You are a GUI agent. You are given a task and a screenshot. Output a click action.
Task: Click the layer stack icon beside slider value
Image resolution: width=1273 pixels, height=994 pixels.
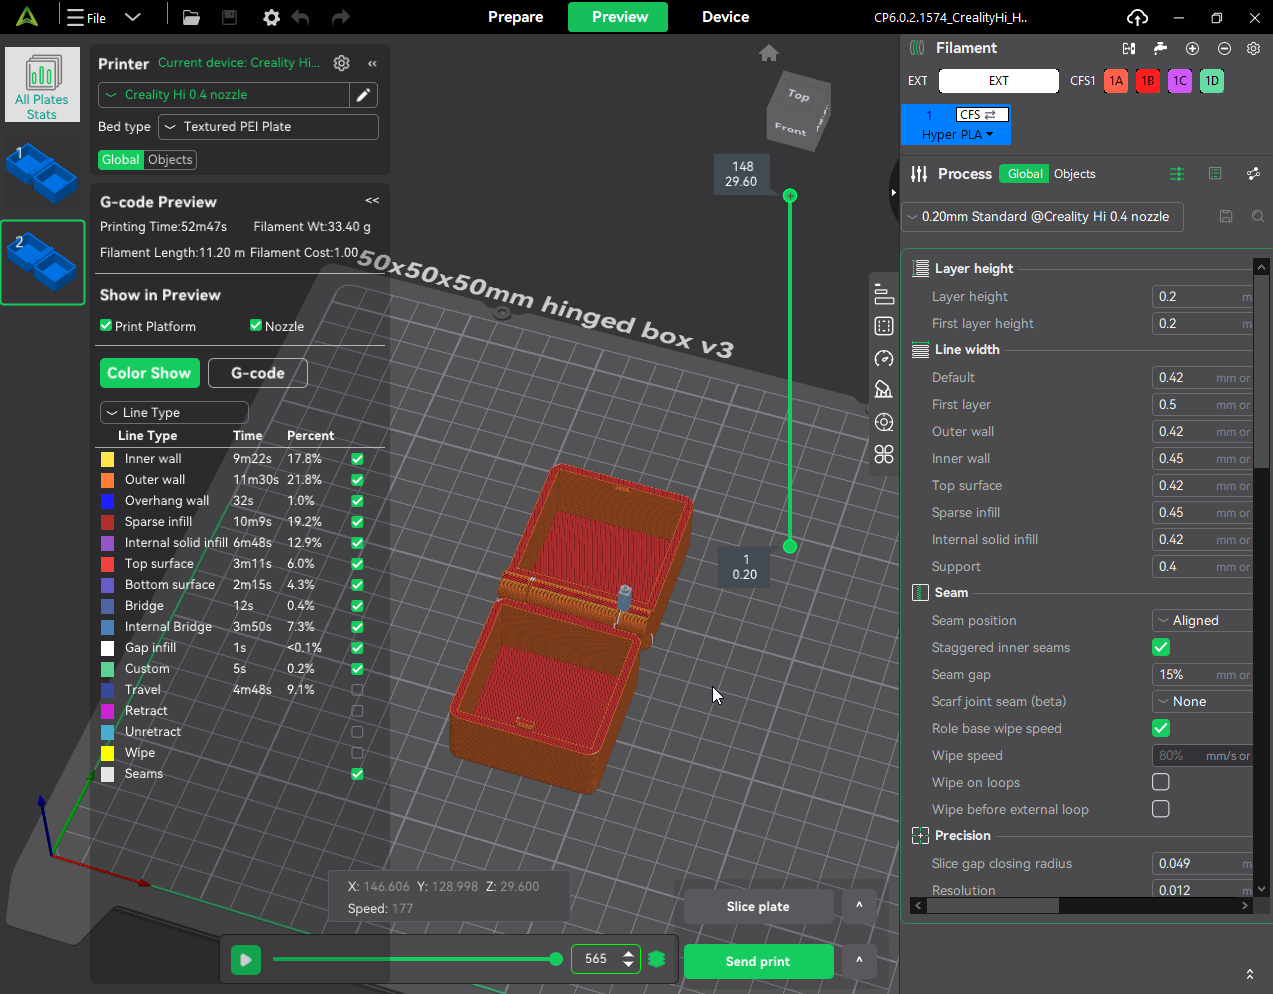(x=657, y=959)
